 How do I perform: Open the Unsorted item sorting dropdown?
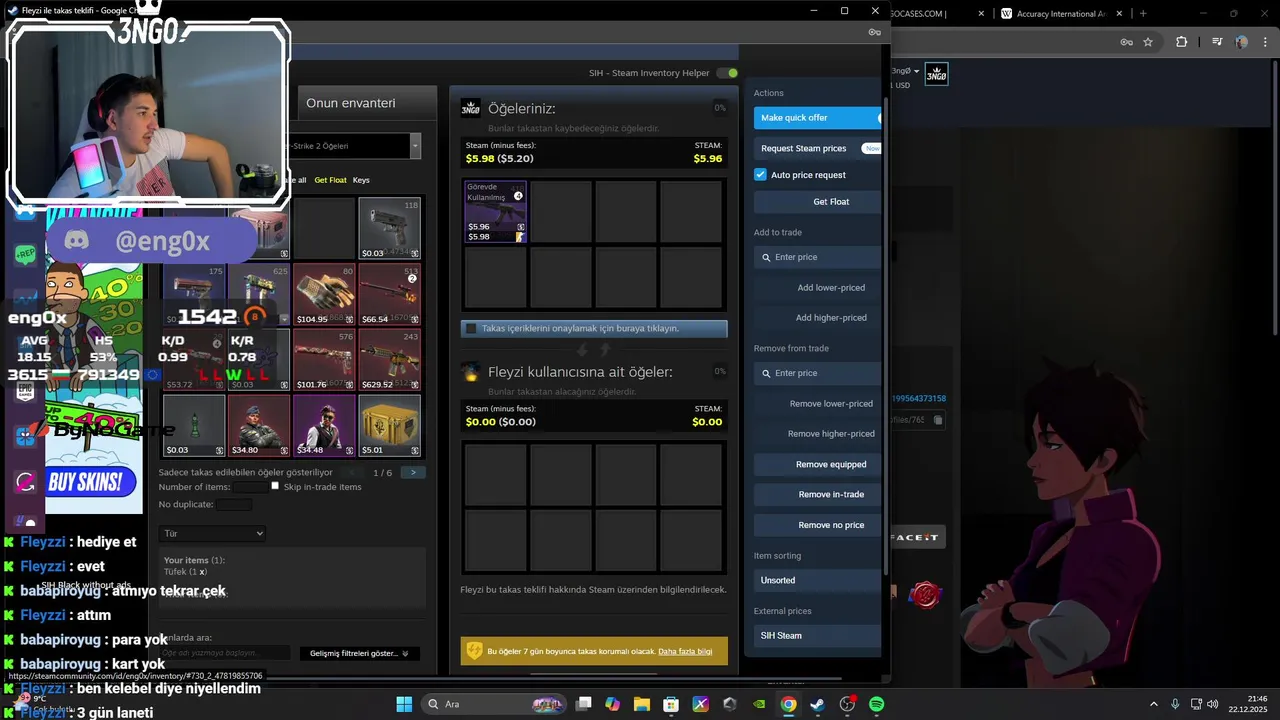[x=817, y=580]
